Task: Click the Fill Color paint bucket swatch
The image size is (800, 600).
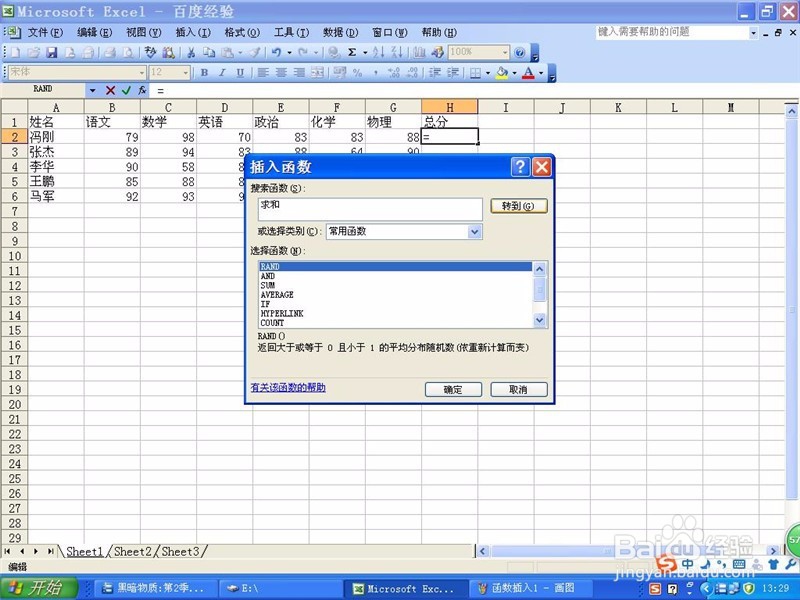Action: (x=502, y=73)
